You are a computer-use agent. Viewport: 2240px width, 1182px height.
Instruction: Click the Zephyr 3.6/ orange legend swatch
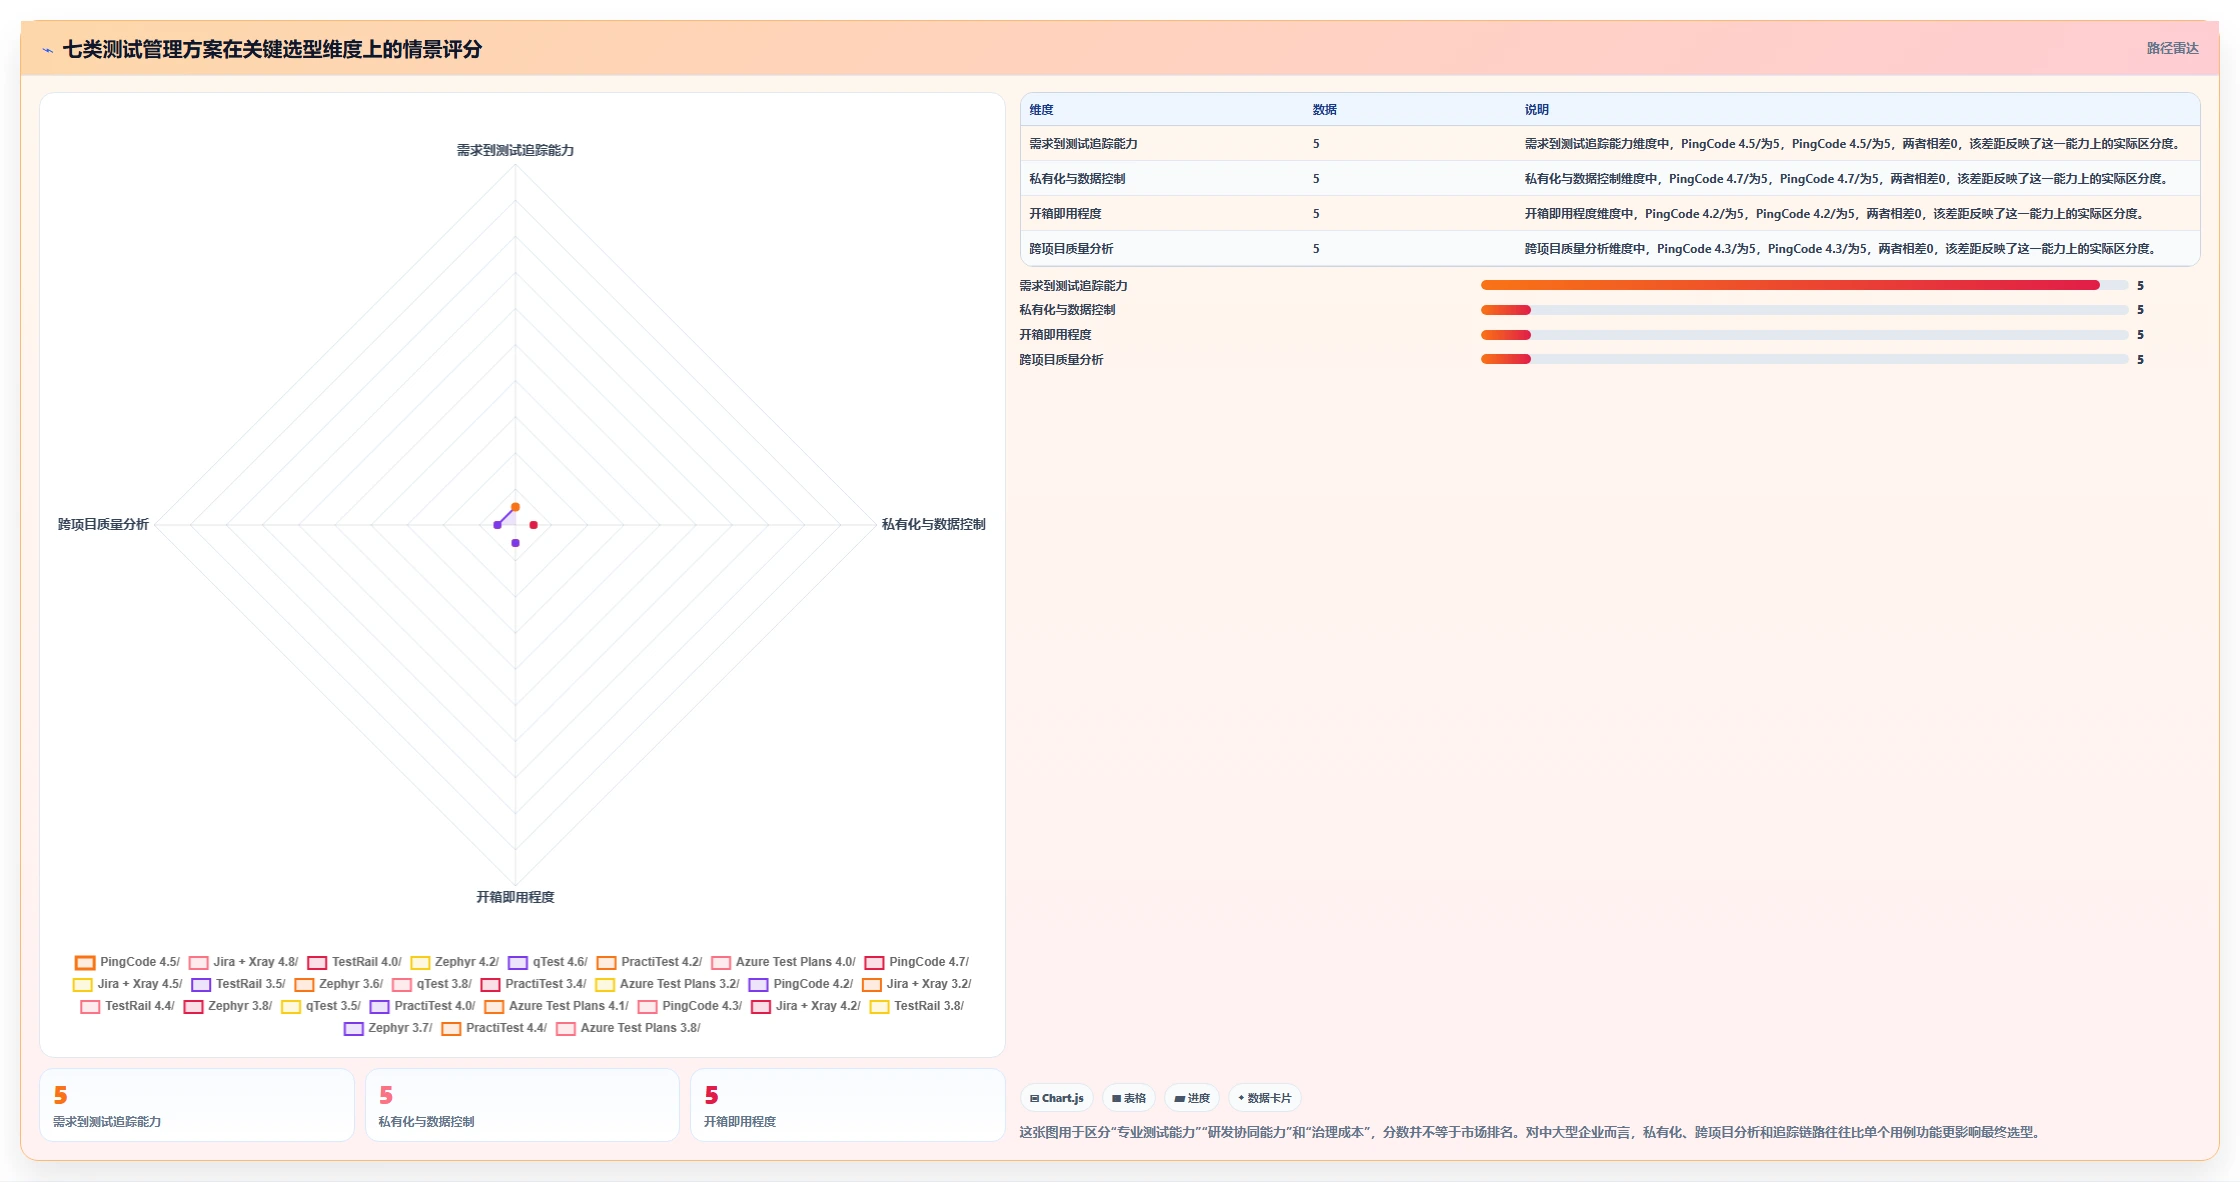click(304, 985)
